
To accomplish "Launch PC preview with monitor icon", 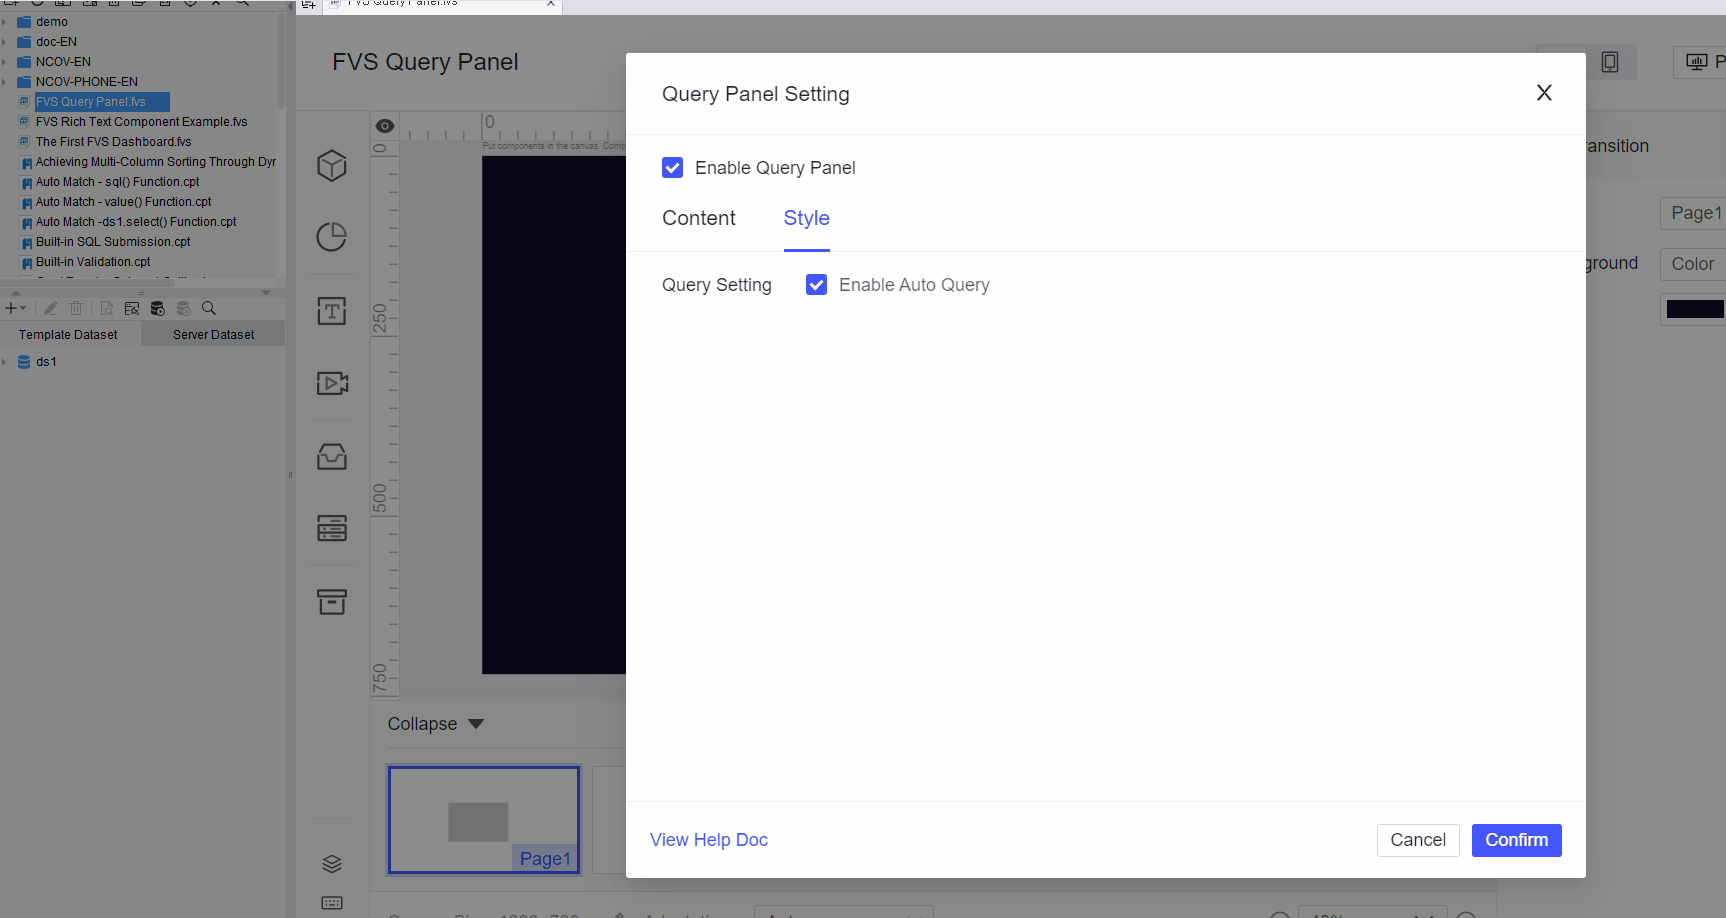I will click(1697, 61).
